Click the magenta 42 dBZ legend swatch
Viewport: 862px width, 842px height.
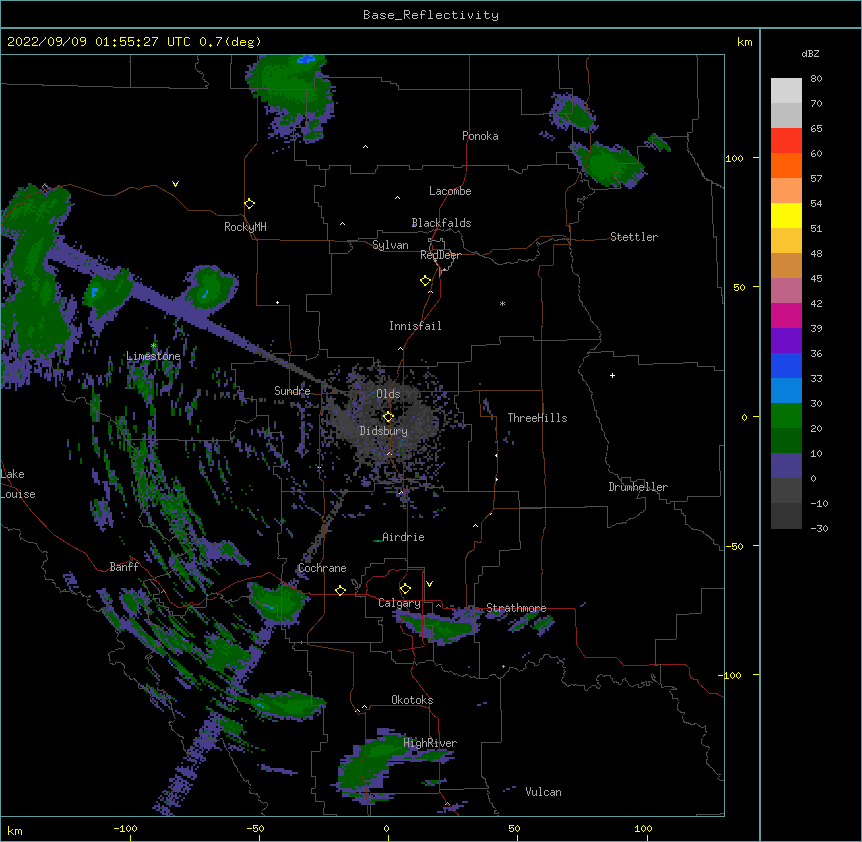coord(786,315)
